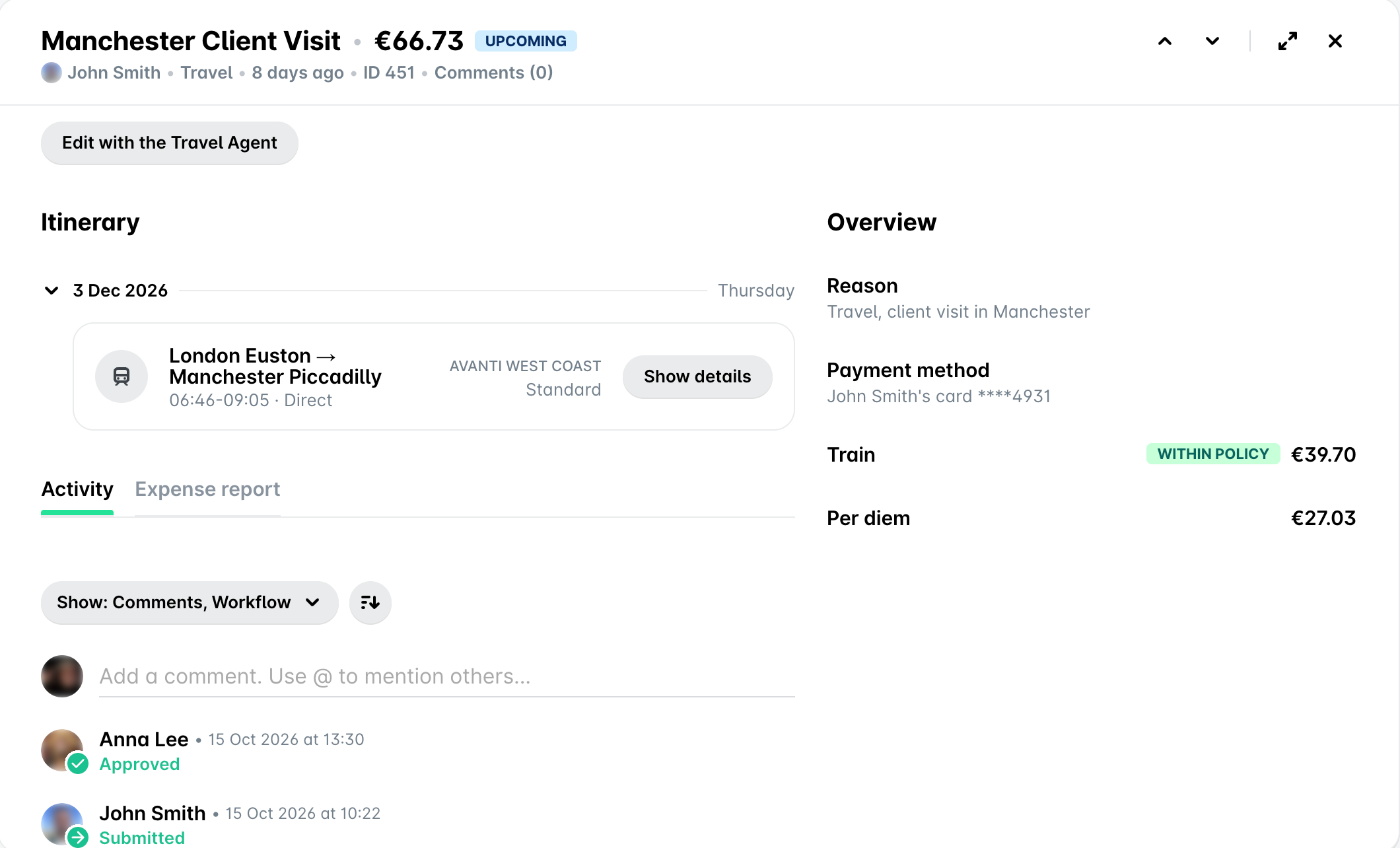Click the Thursday weekday label
Viewport: 1400px width, 848px height.
(x=756, y=291)
